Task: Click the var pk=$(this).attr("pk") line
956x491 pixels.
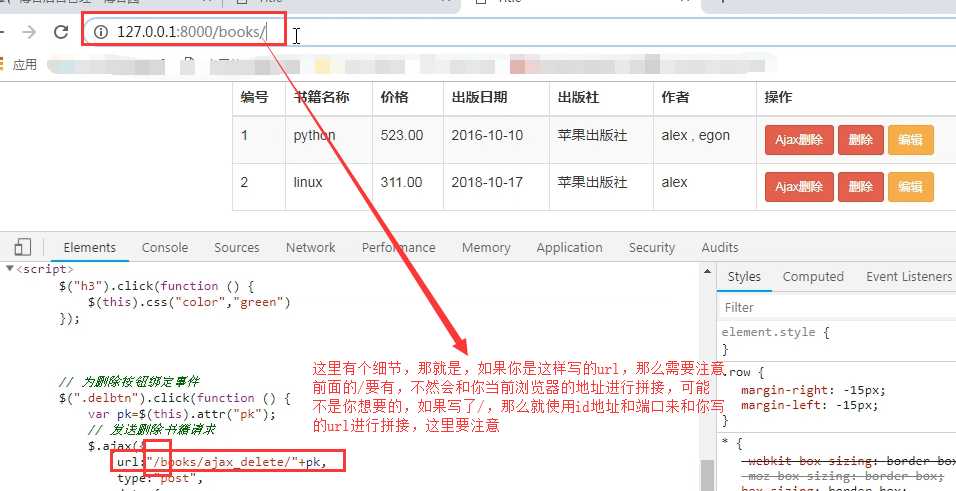Action: click(182, 414)
